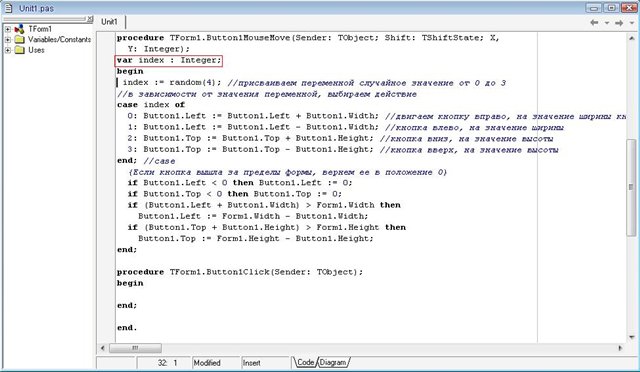Image resolution: width=640 pixels, height=372 pixels.
Task: Expand the Variables/Constants tree node
Action: point(8,40)
